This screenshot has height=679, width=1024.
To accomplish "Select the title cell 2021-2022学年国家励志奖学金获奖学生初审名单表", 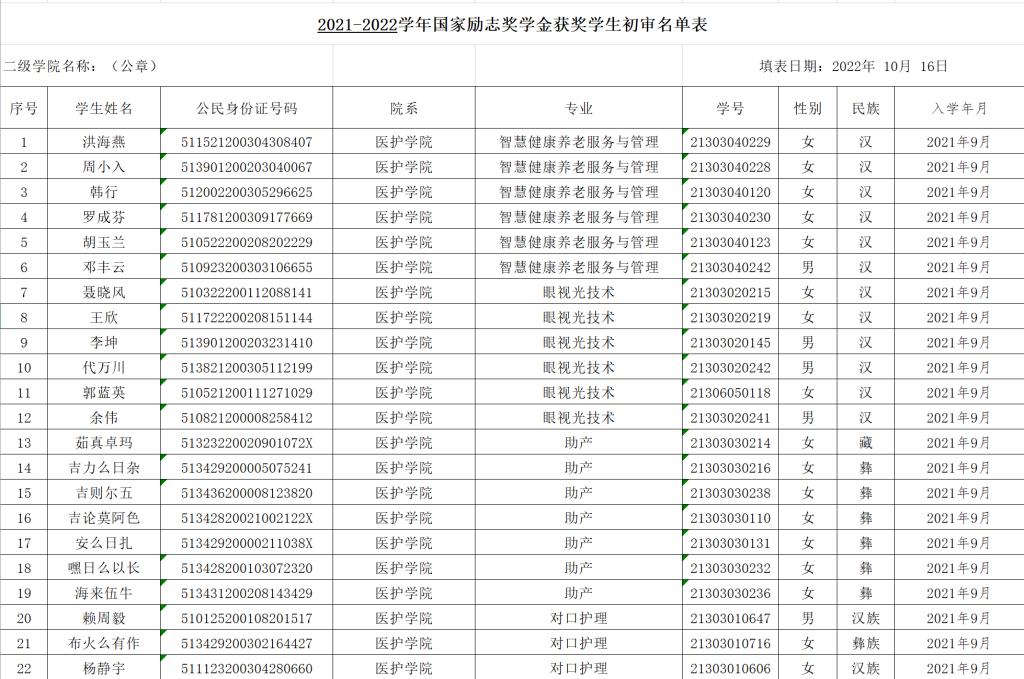I will click(x=512, y=25).
